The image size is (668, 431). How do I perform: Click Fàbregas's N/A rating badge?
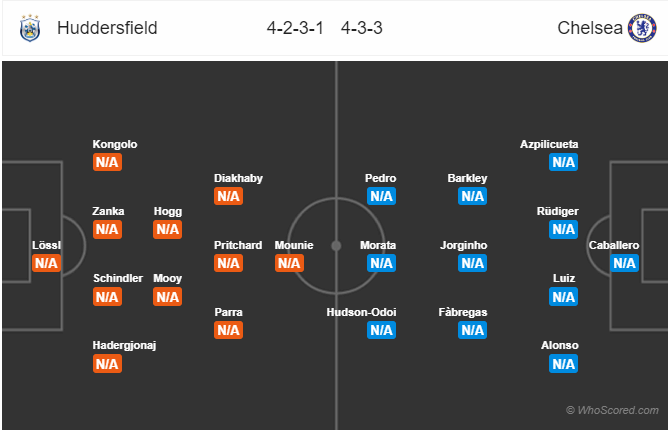472,330
